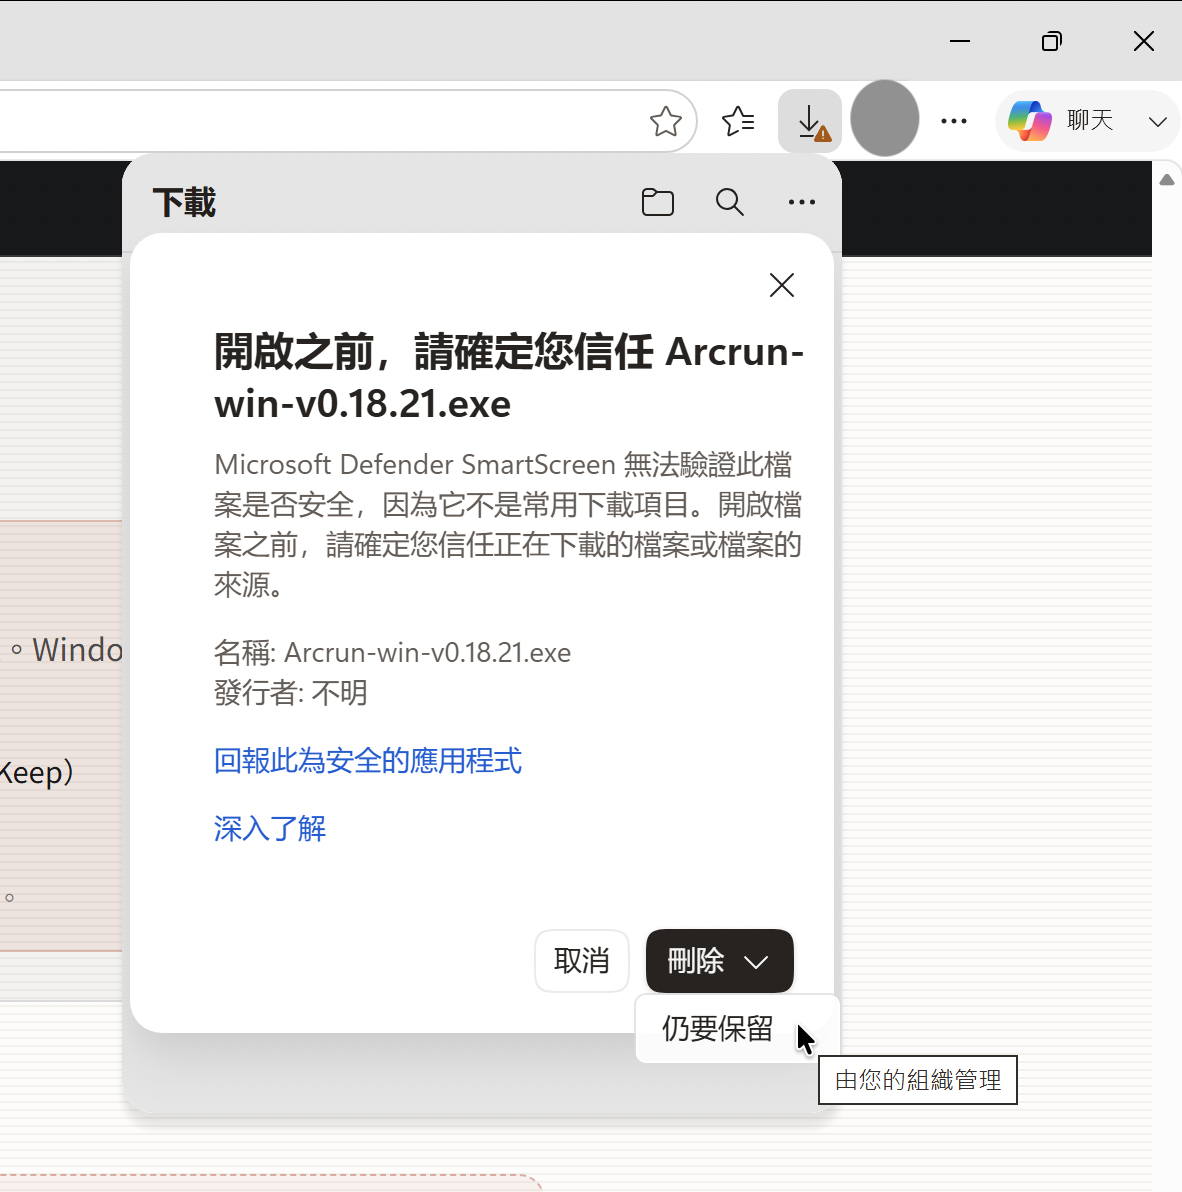Open the 深入了解 link
The width and height of the screenshot is (1182, 1192).
[x=270, y=829]
